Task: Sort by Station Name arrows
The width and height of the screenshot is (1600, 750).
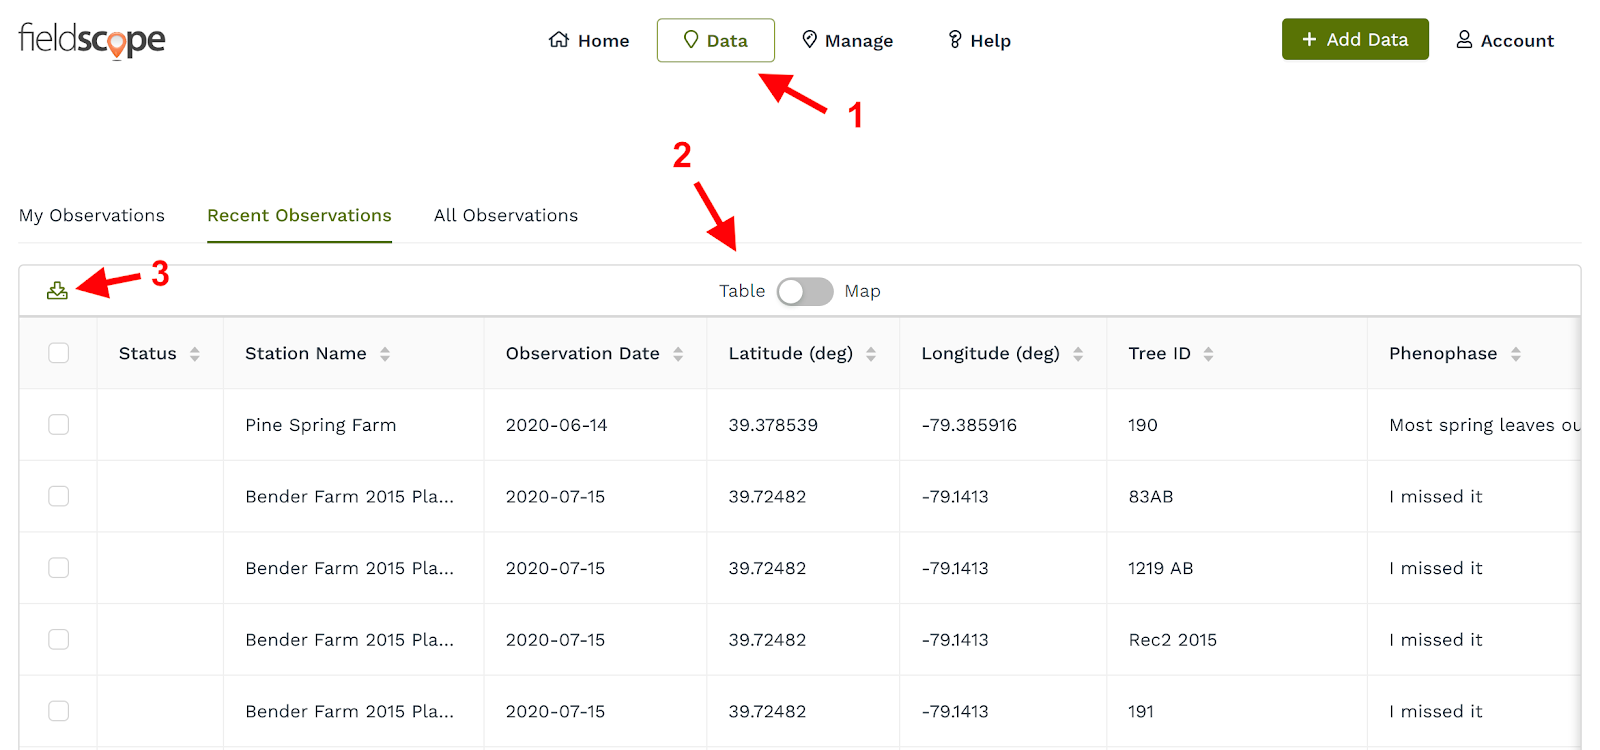Action: pos(385,354)
